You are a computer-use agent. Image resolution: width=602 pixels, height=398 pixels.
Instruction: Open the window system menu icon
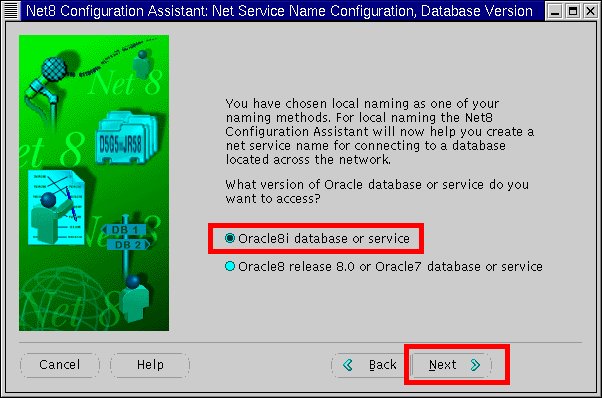[x=11, y=11]
